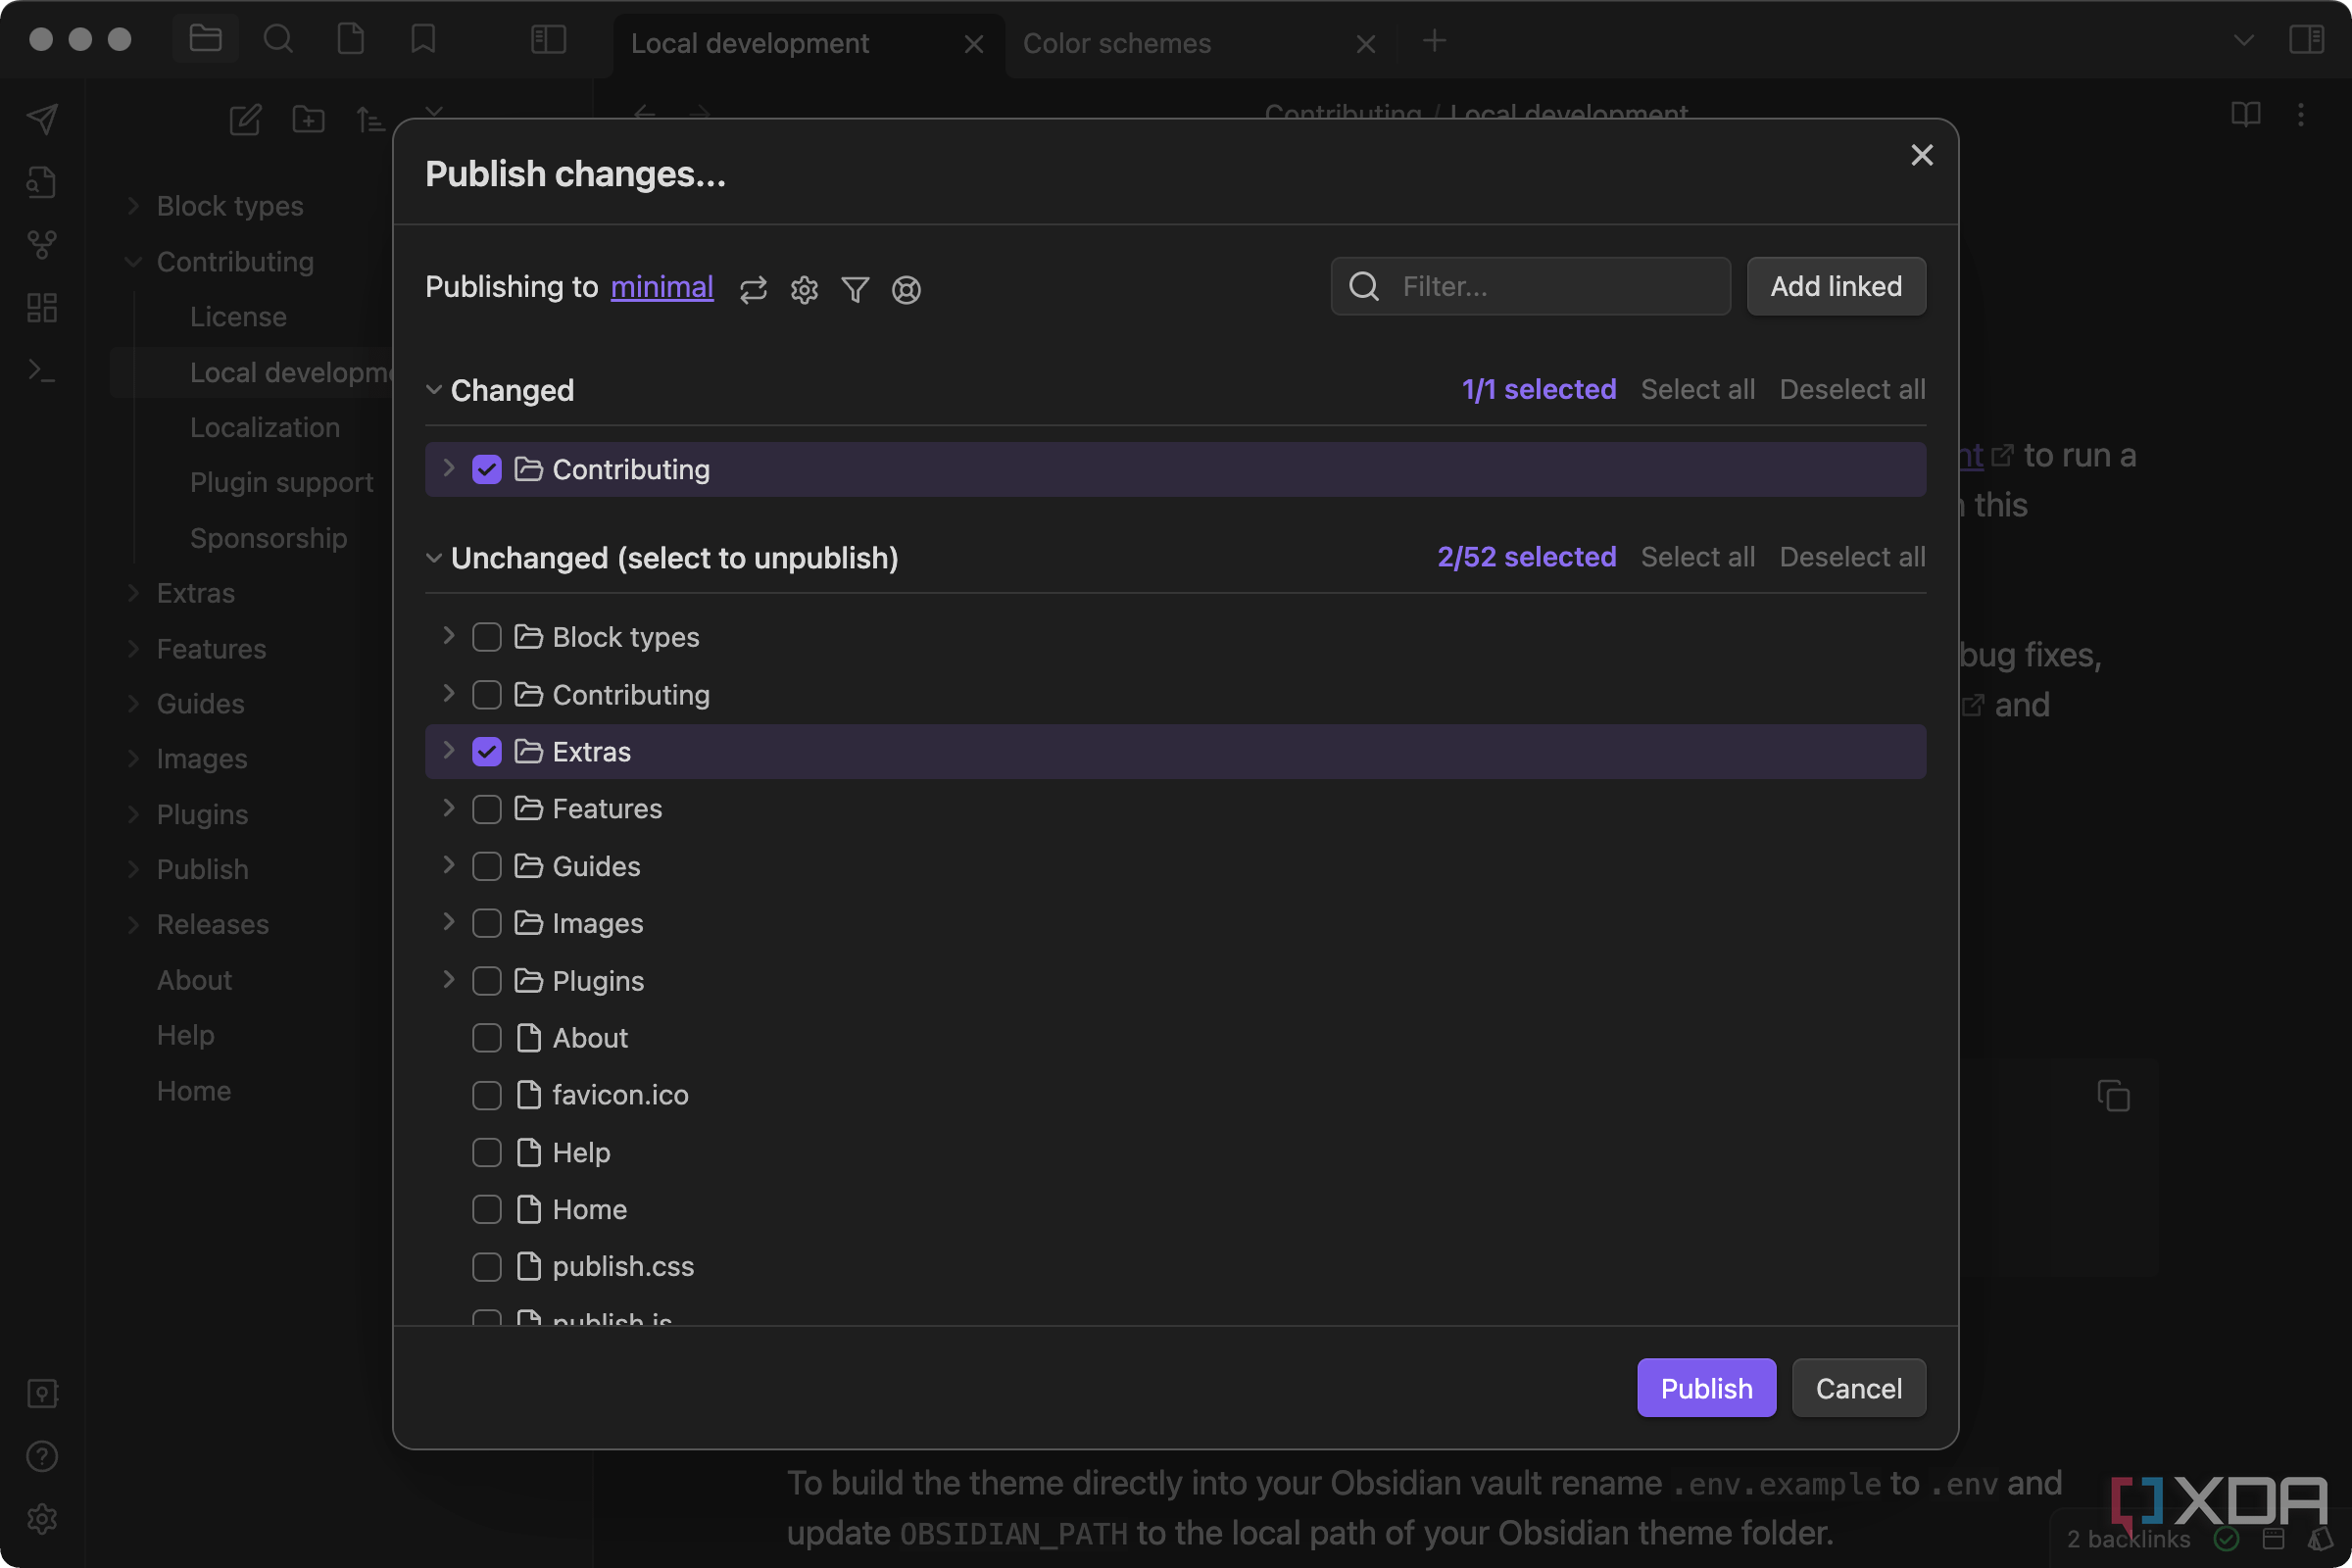This screenshot has height=1568, width=2352.
Task: Toggle the left sidebar icon
Action: [548, 39]
